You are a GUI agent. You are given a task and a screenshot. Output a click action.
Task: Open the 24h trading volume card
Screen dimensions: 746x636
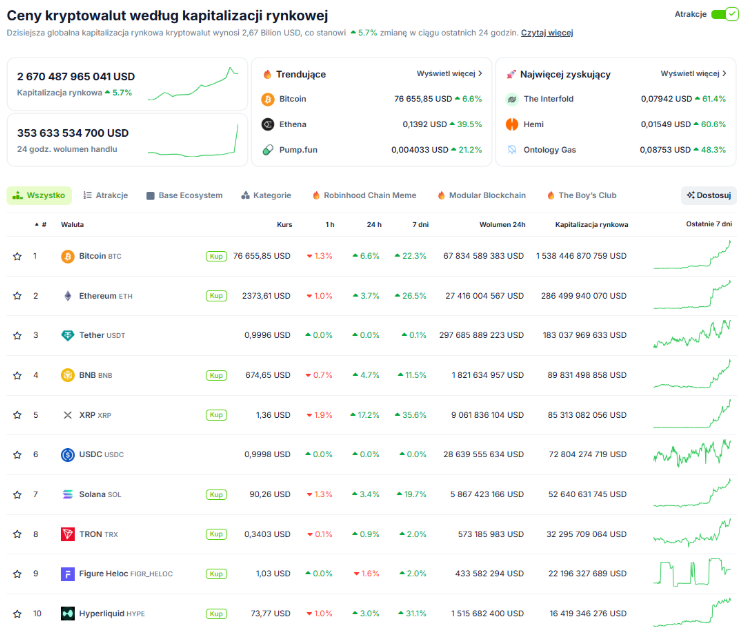coord(128,140)
